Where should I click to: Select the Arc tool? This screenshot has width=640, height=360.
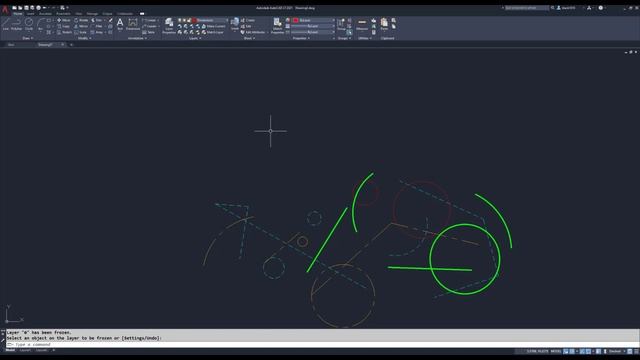(x=41, y=24)
